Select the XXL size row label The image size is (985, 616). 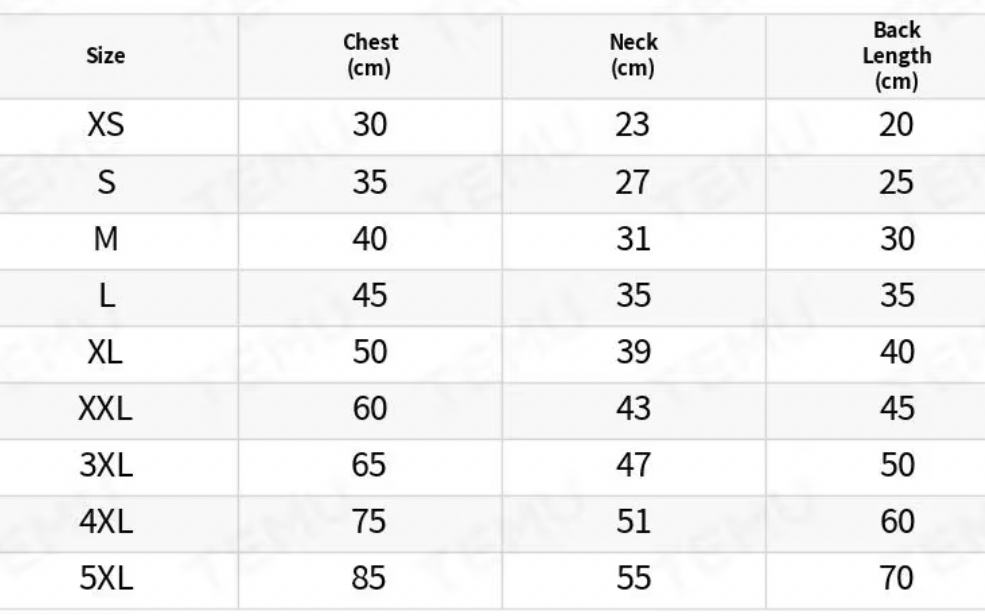(x=106, y=409)
